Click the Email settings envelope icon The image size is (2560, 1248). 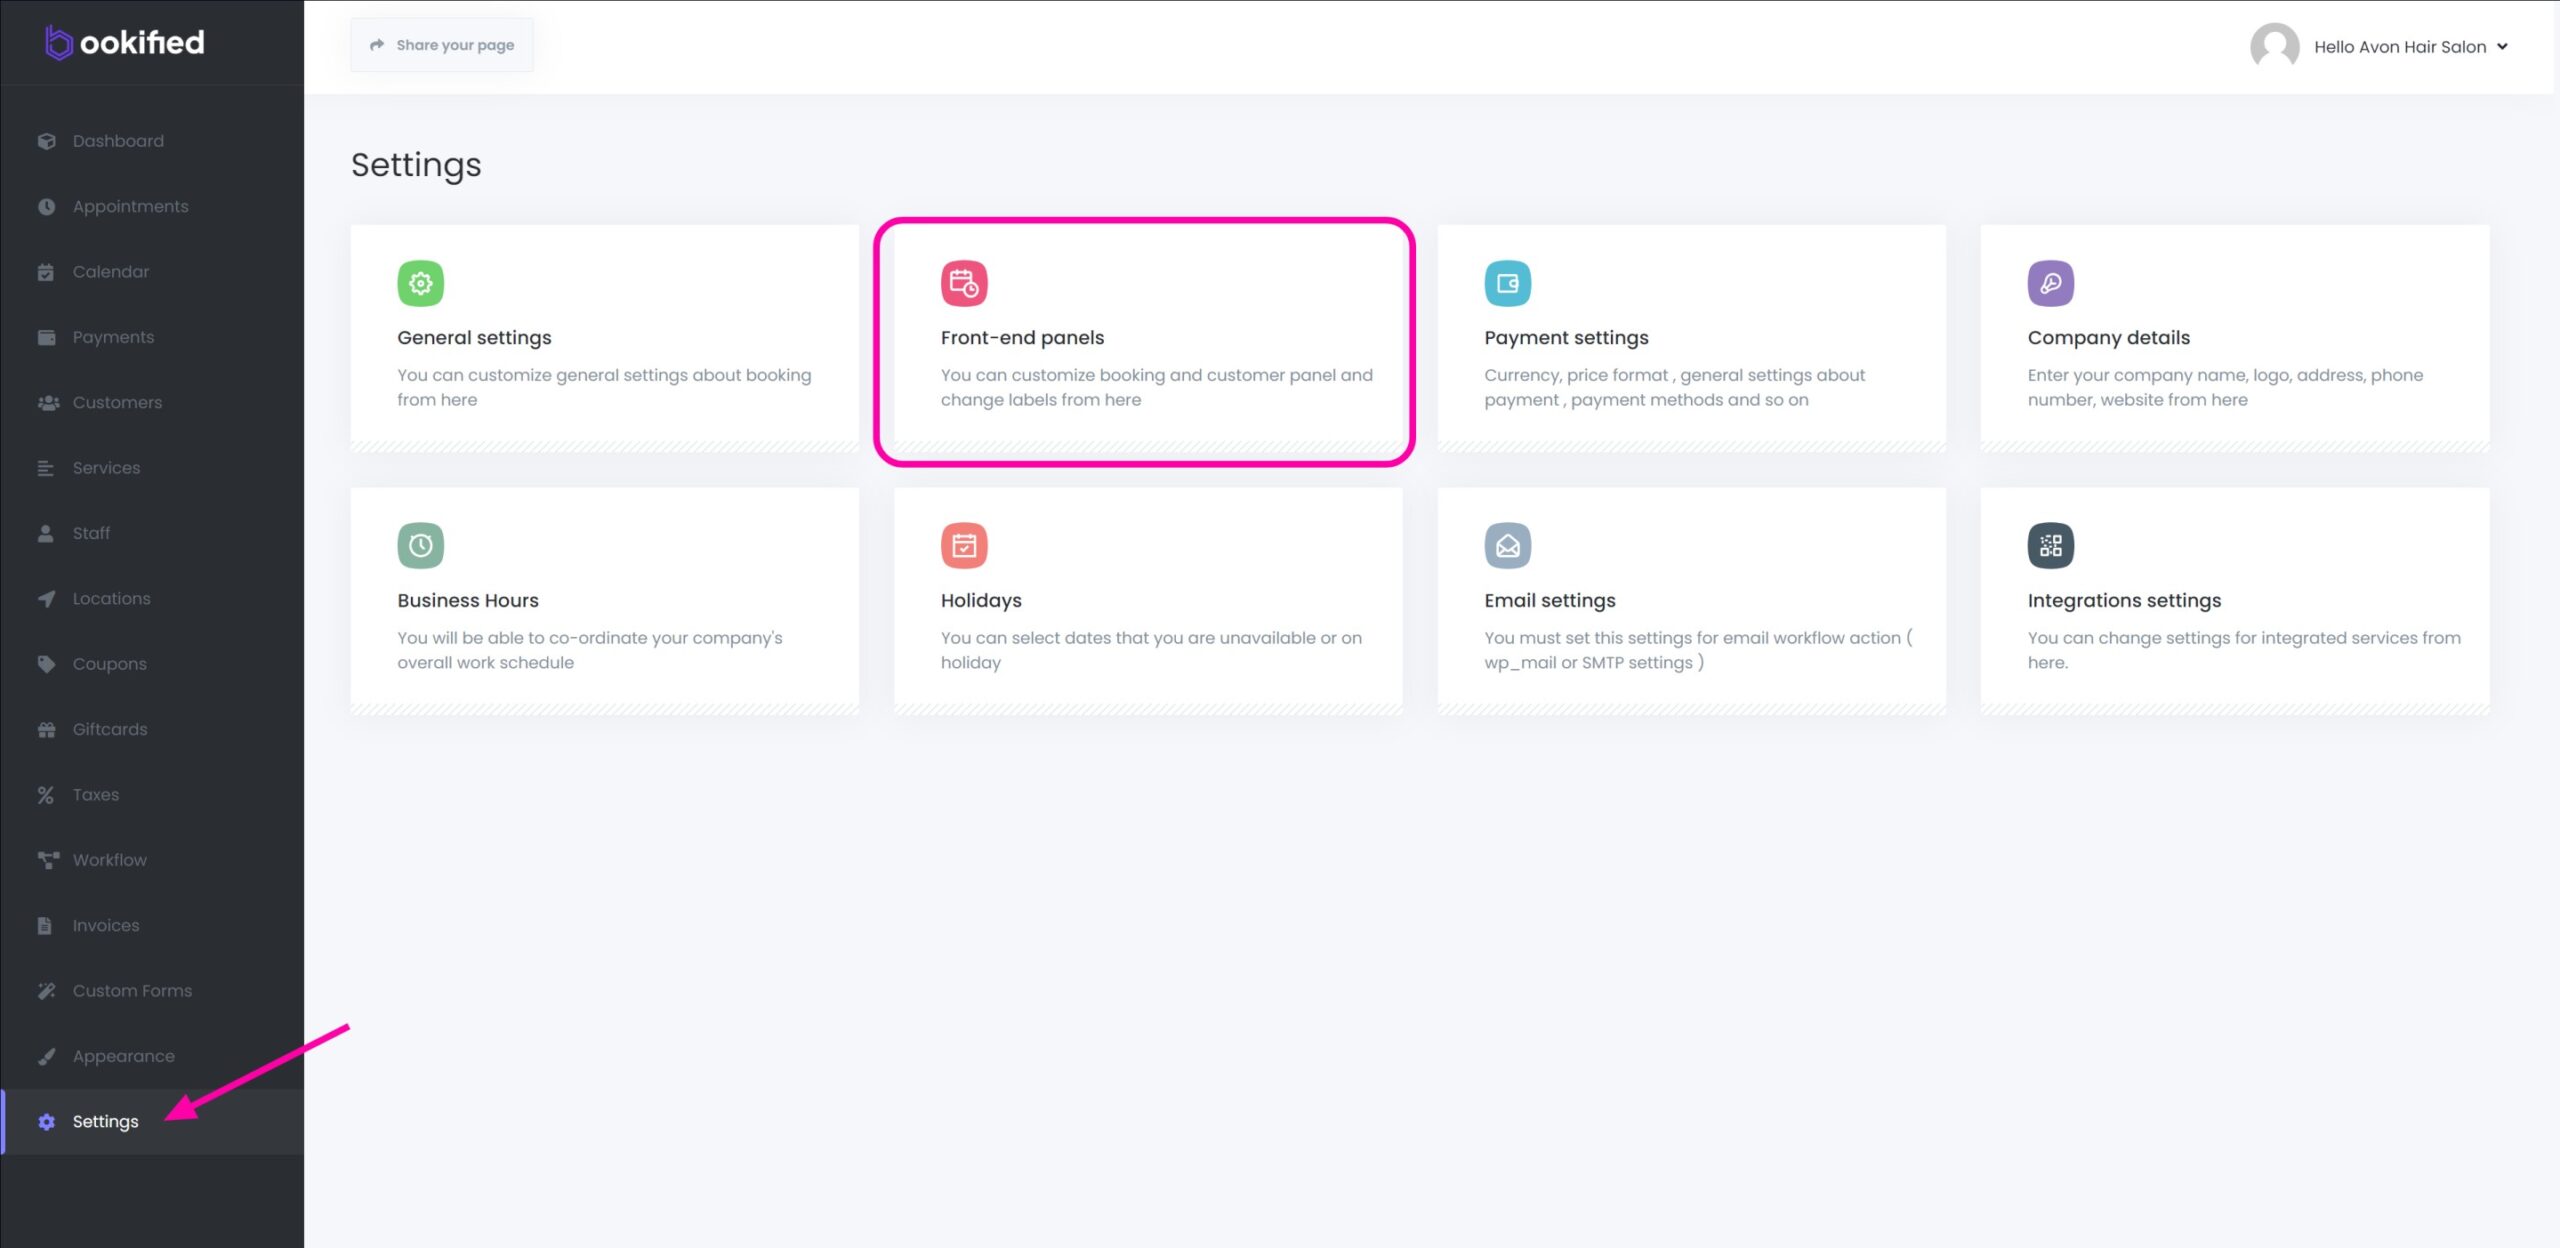pyautogui.click(x=1507, y=545)
